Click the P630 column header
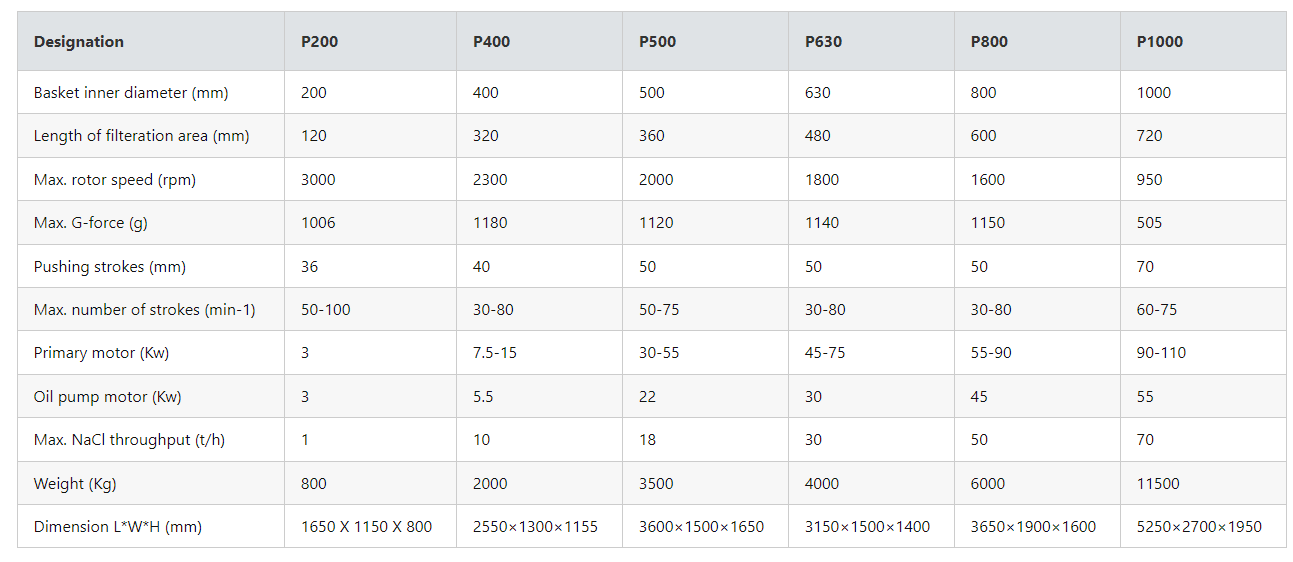Screen dimensions: 1293x562 coord(823,42)
